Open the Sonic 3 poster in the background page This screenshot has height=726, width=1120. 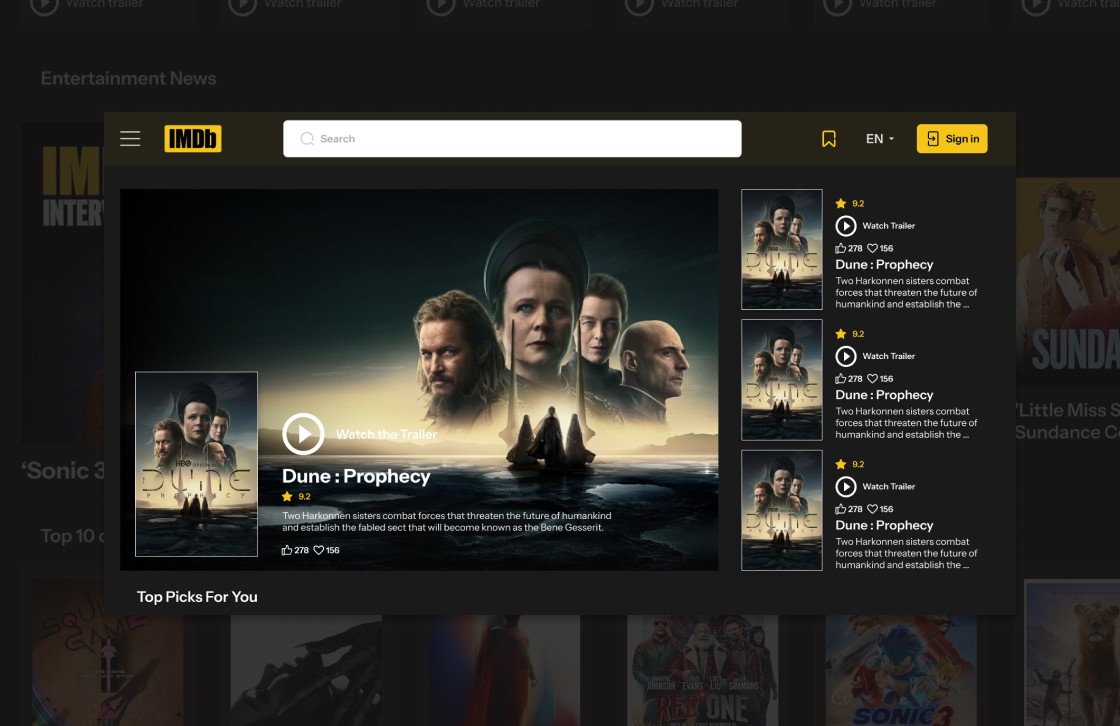901,670
